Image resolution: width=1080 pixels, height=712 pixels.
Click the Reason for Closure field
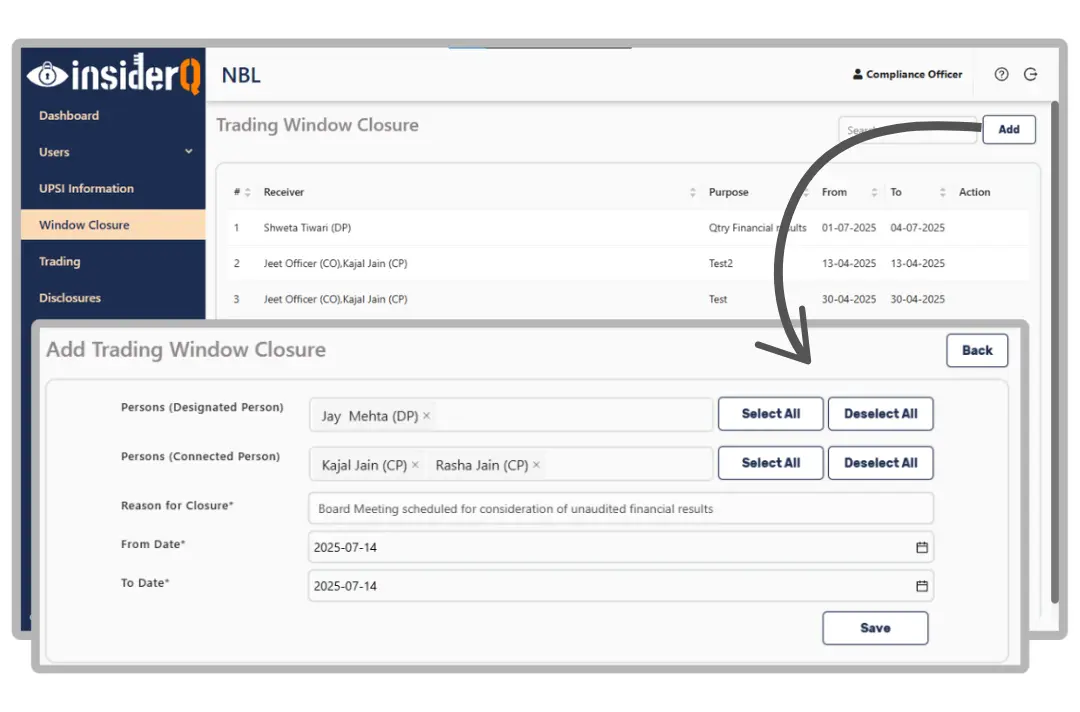click(621, 509)
